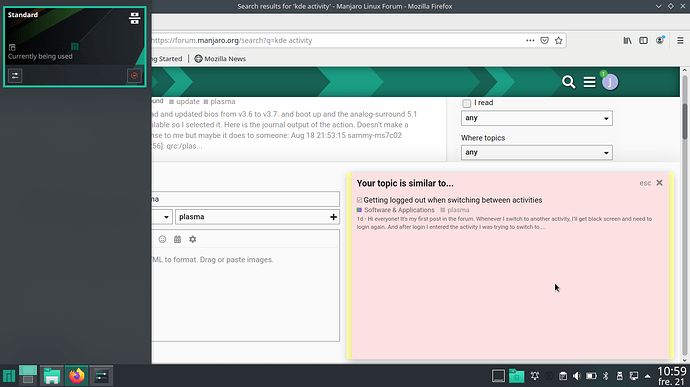Insert date with the calendar icon
The height and width of the screenshot is (387, 690).
(x=177, y=239)
